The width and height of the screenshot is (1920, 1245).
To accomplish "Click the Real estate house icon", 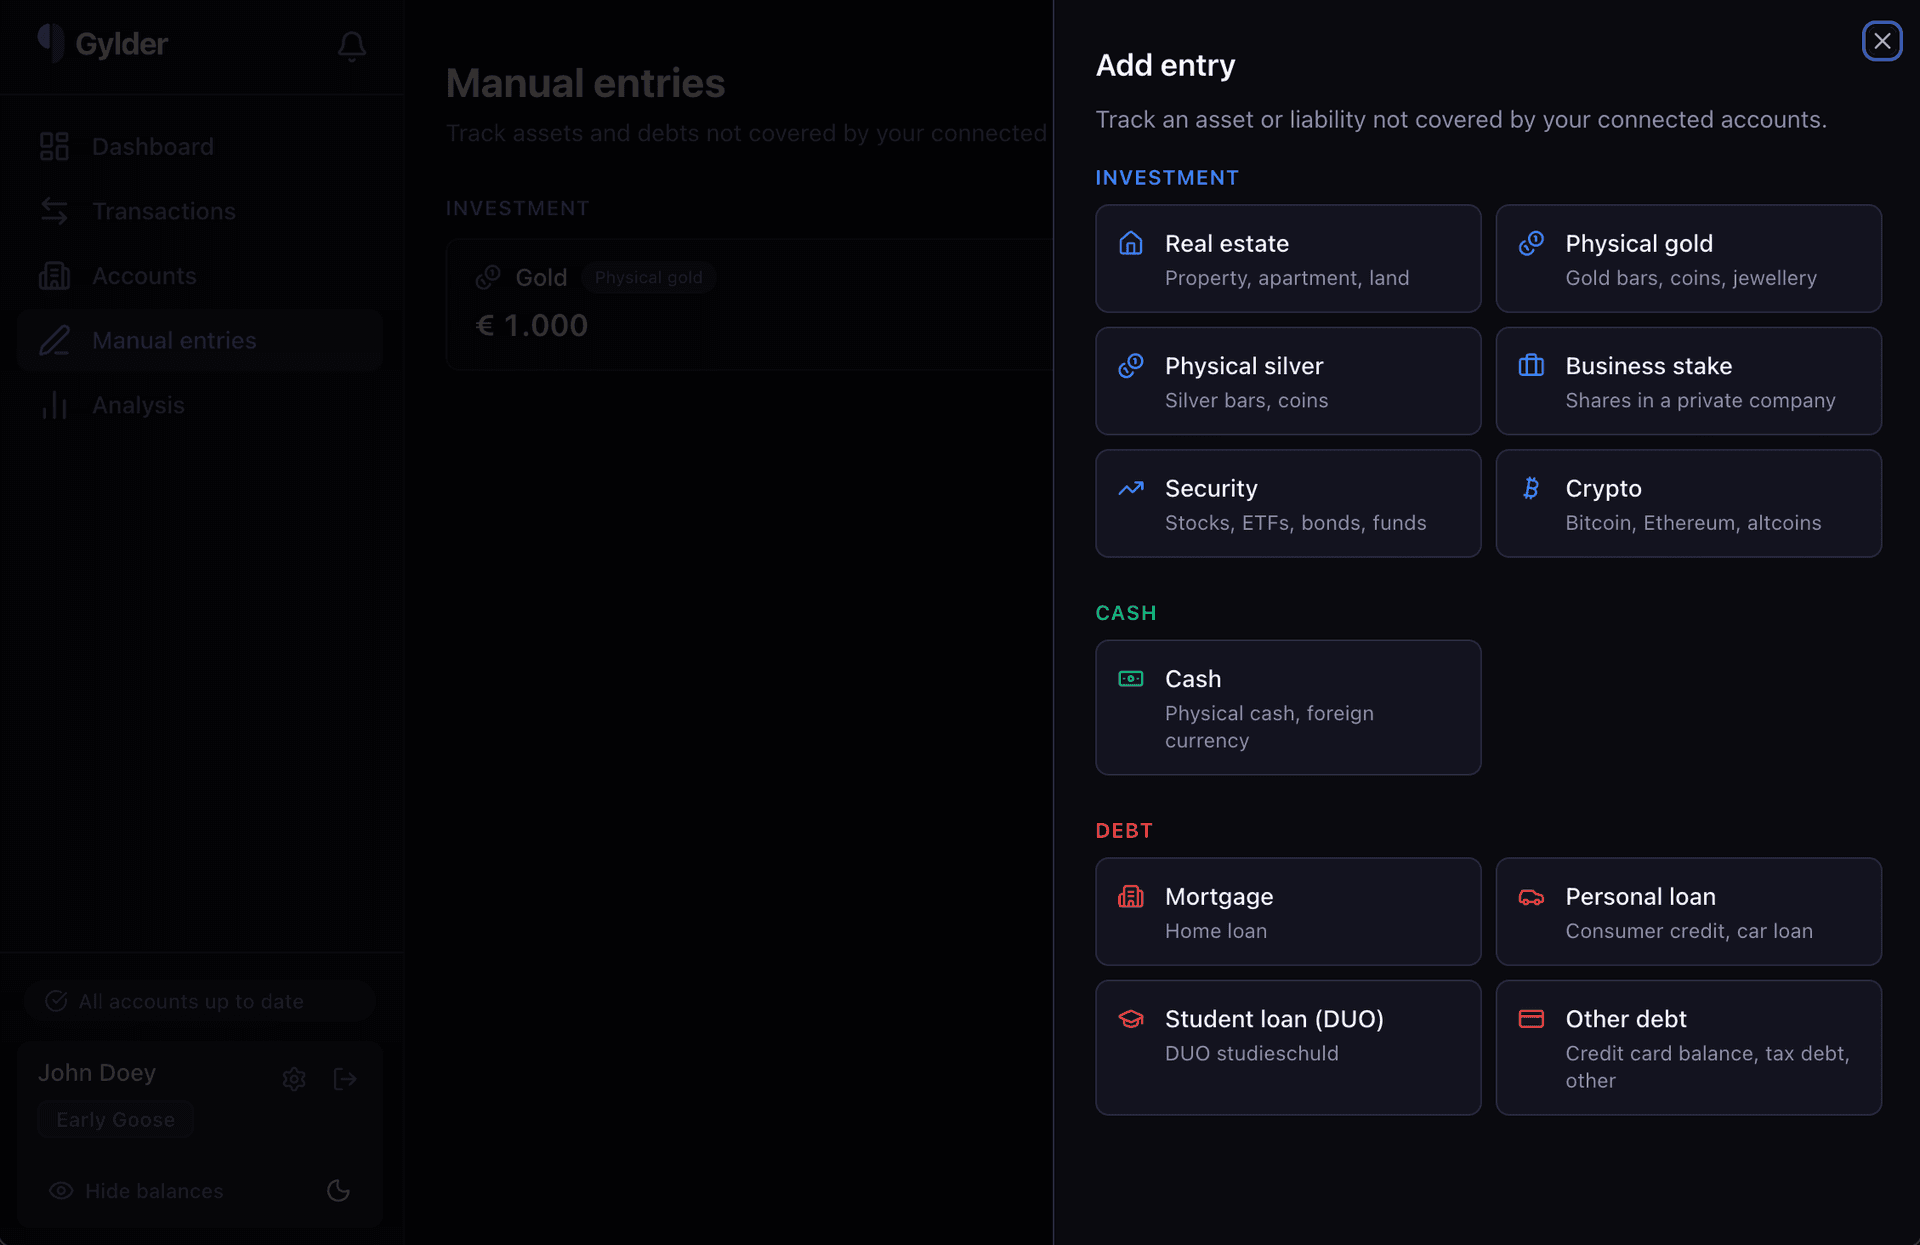I will (x=1131, y=242).
